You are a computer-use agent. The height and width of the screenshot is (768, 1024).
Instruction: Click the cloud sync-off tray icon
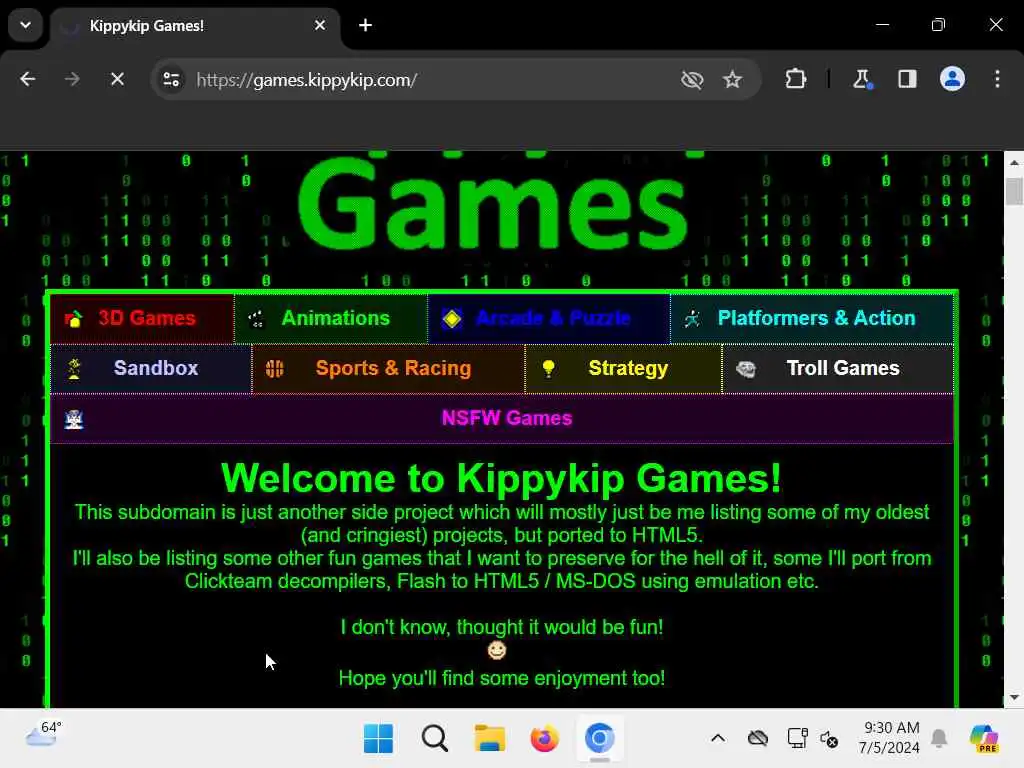(x=758, y=739)
